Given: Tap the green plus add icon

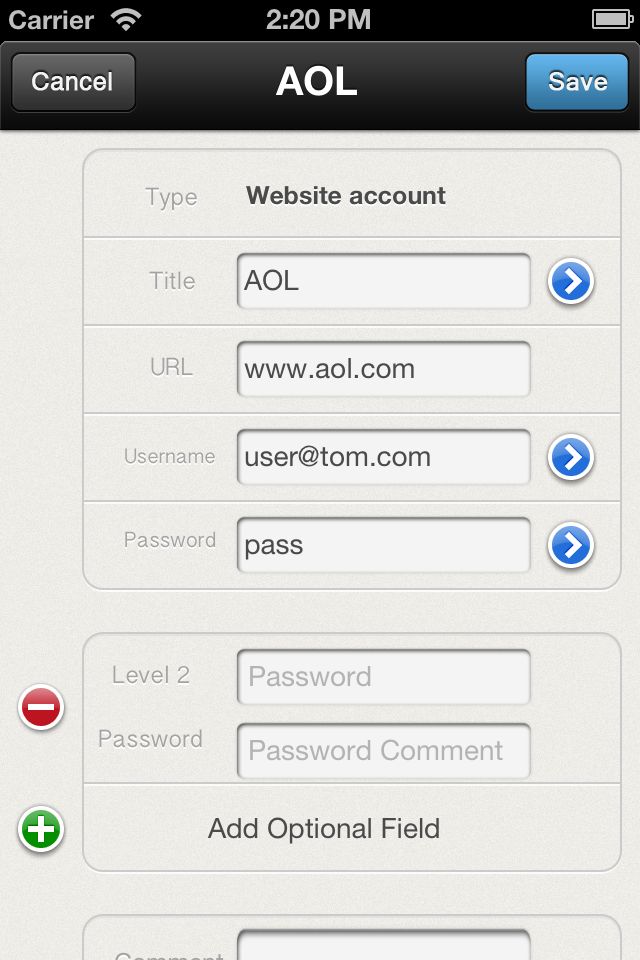Looking at the screenshot, I should (x=41, y=830).
